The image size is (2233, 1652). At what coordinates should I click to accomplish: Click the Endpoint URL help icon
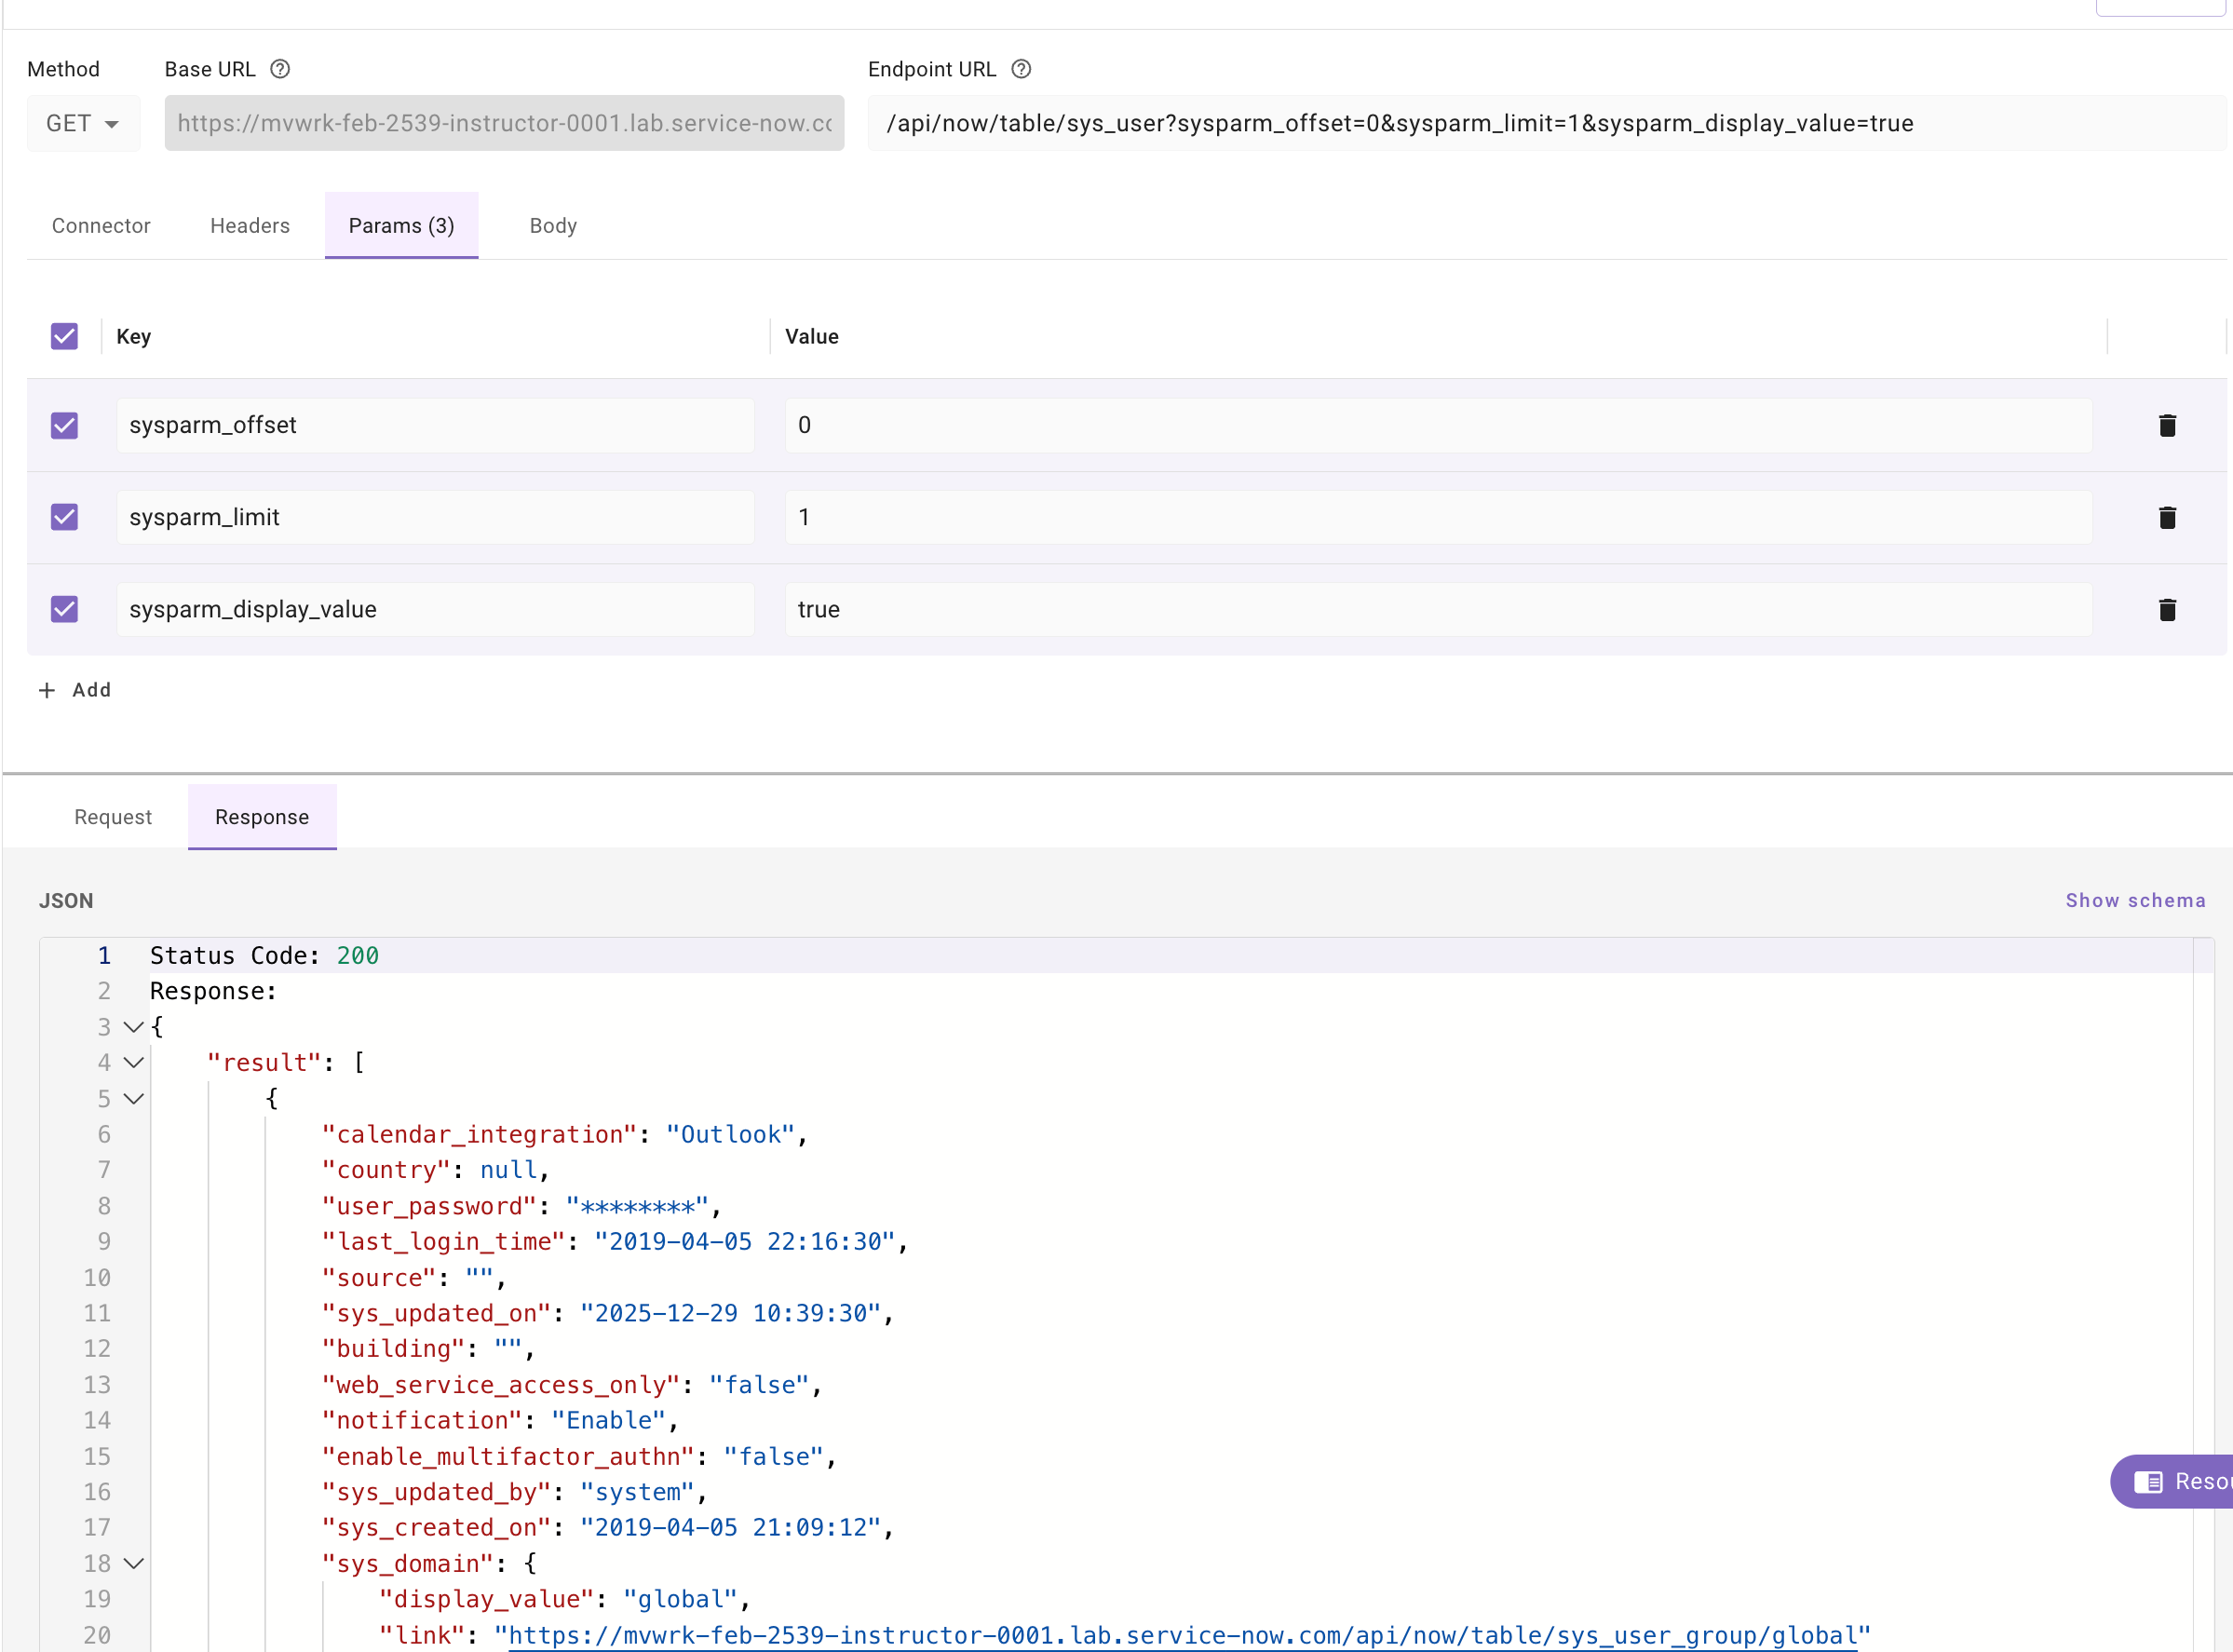click(x=1020, y=69)
